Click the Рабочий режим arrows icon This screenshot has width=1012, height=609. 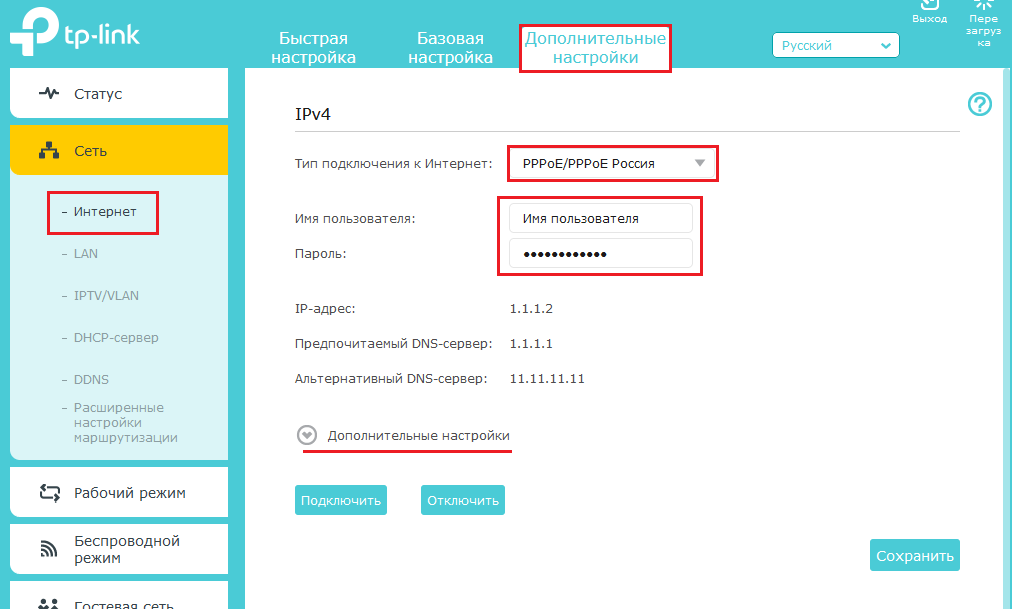coord(49,492)
